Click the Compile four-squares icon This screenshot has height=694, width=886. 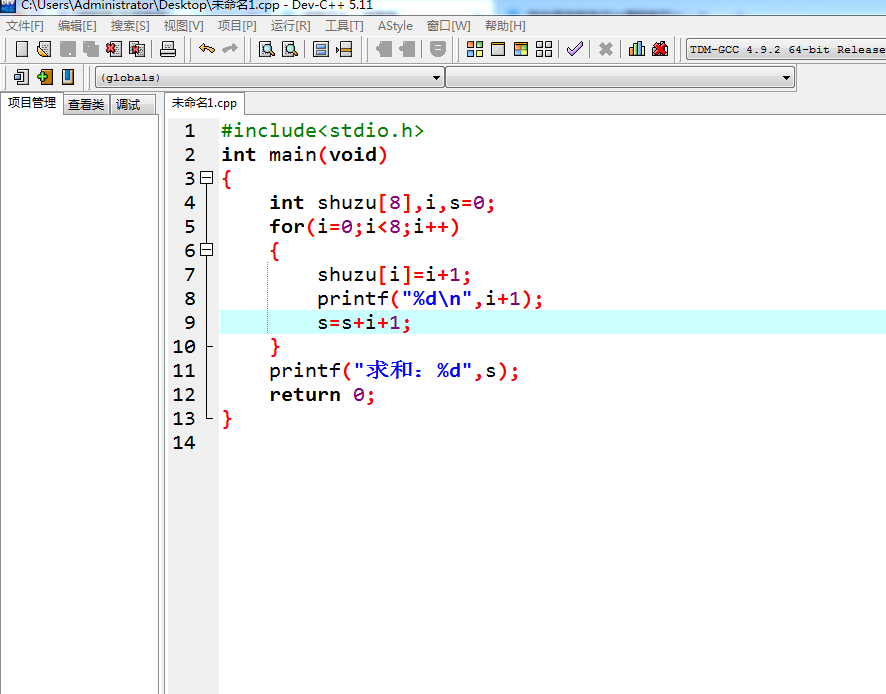point(475,49)
